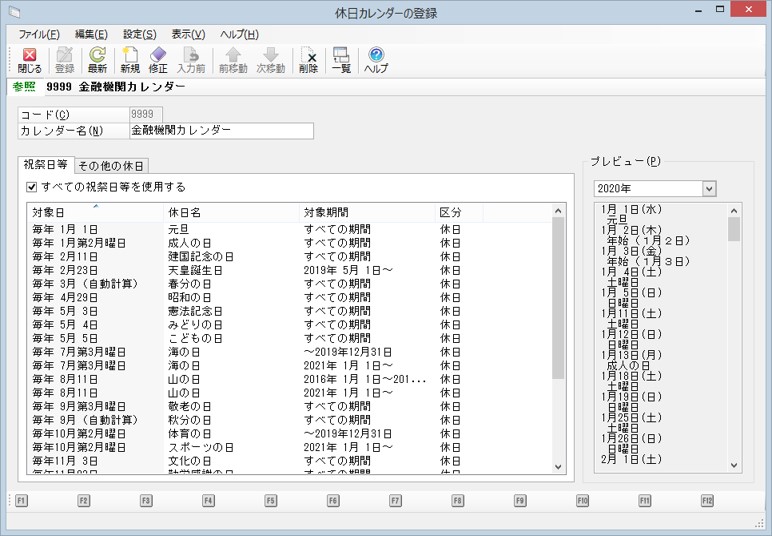The height and width of the screenshot is (536, 772).
Task: Open the 設定(S) menu
Action: click(140, 34)
